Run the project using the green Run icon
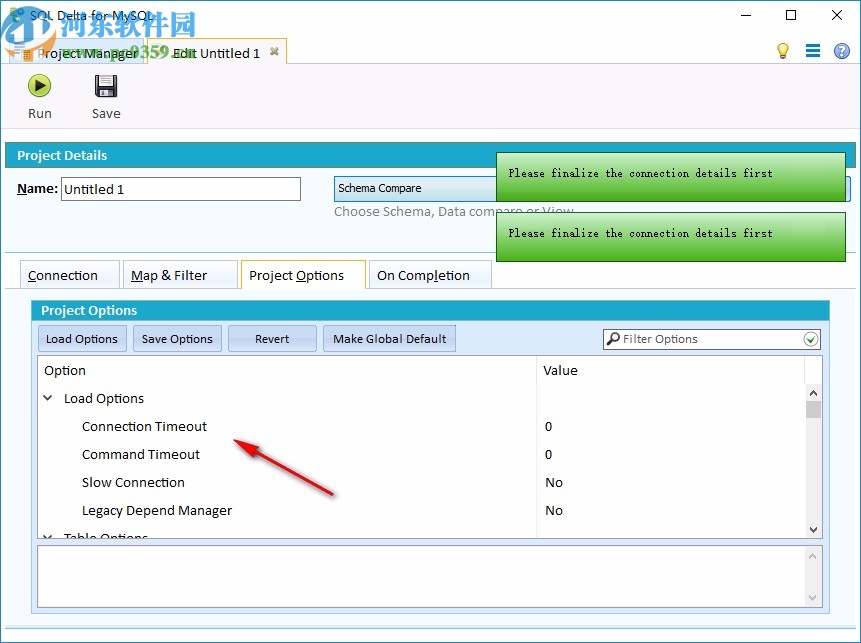Viewport: 861px width, 643px height. click(x=39, y=86)
